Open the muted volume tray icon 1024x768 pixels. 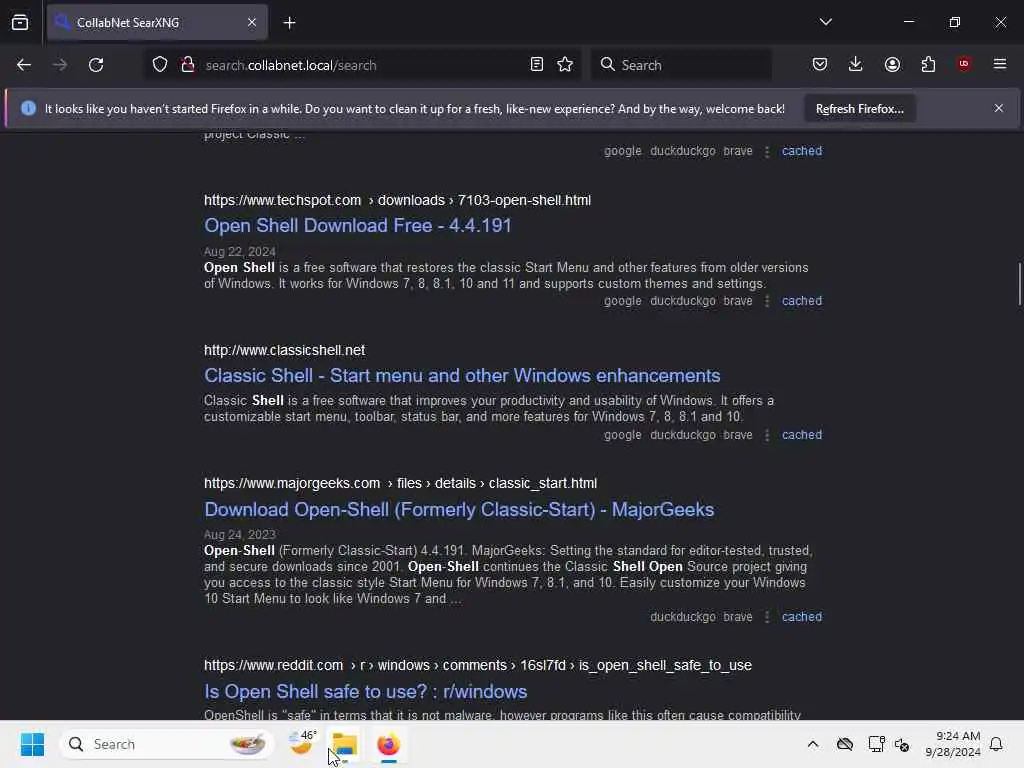[902, 744]
